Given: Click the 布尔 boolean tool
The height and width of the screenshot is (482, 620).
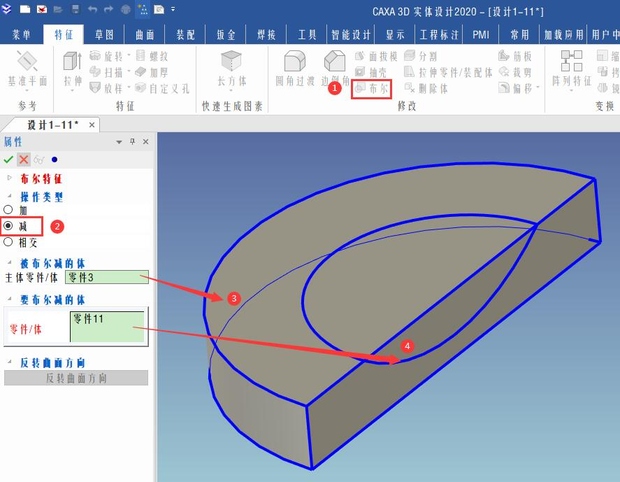Looking at the screenshot, I should [371, 89].
